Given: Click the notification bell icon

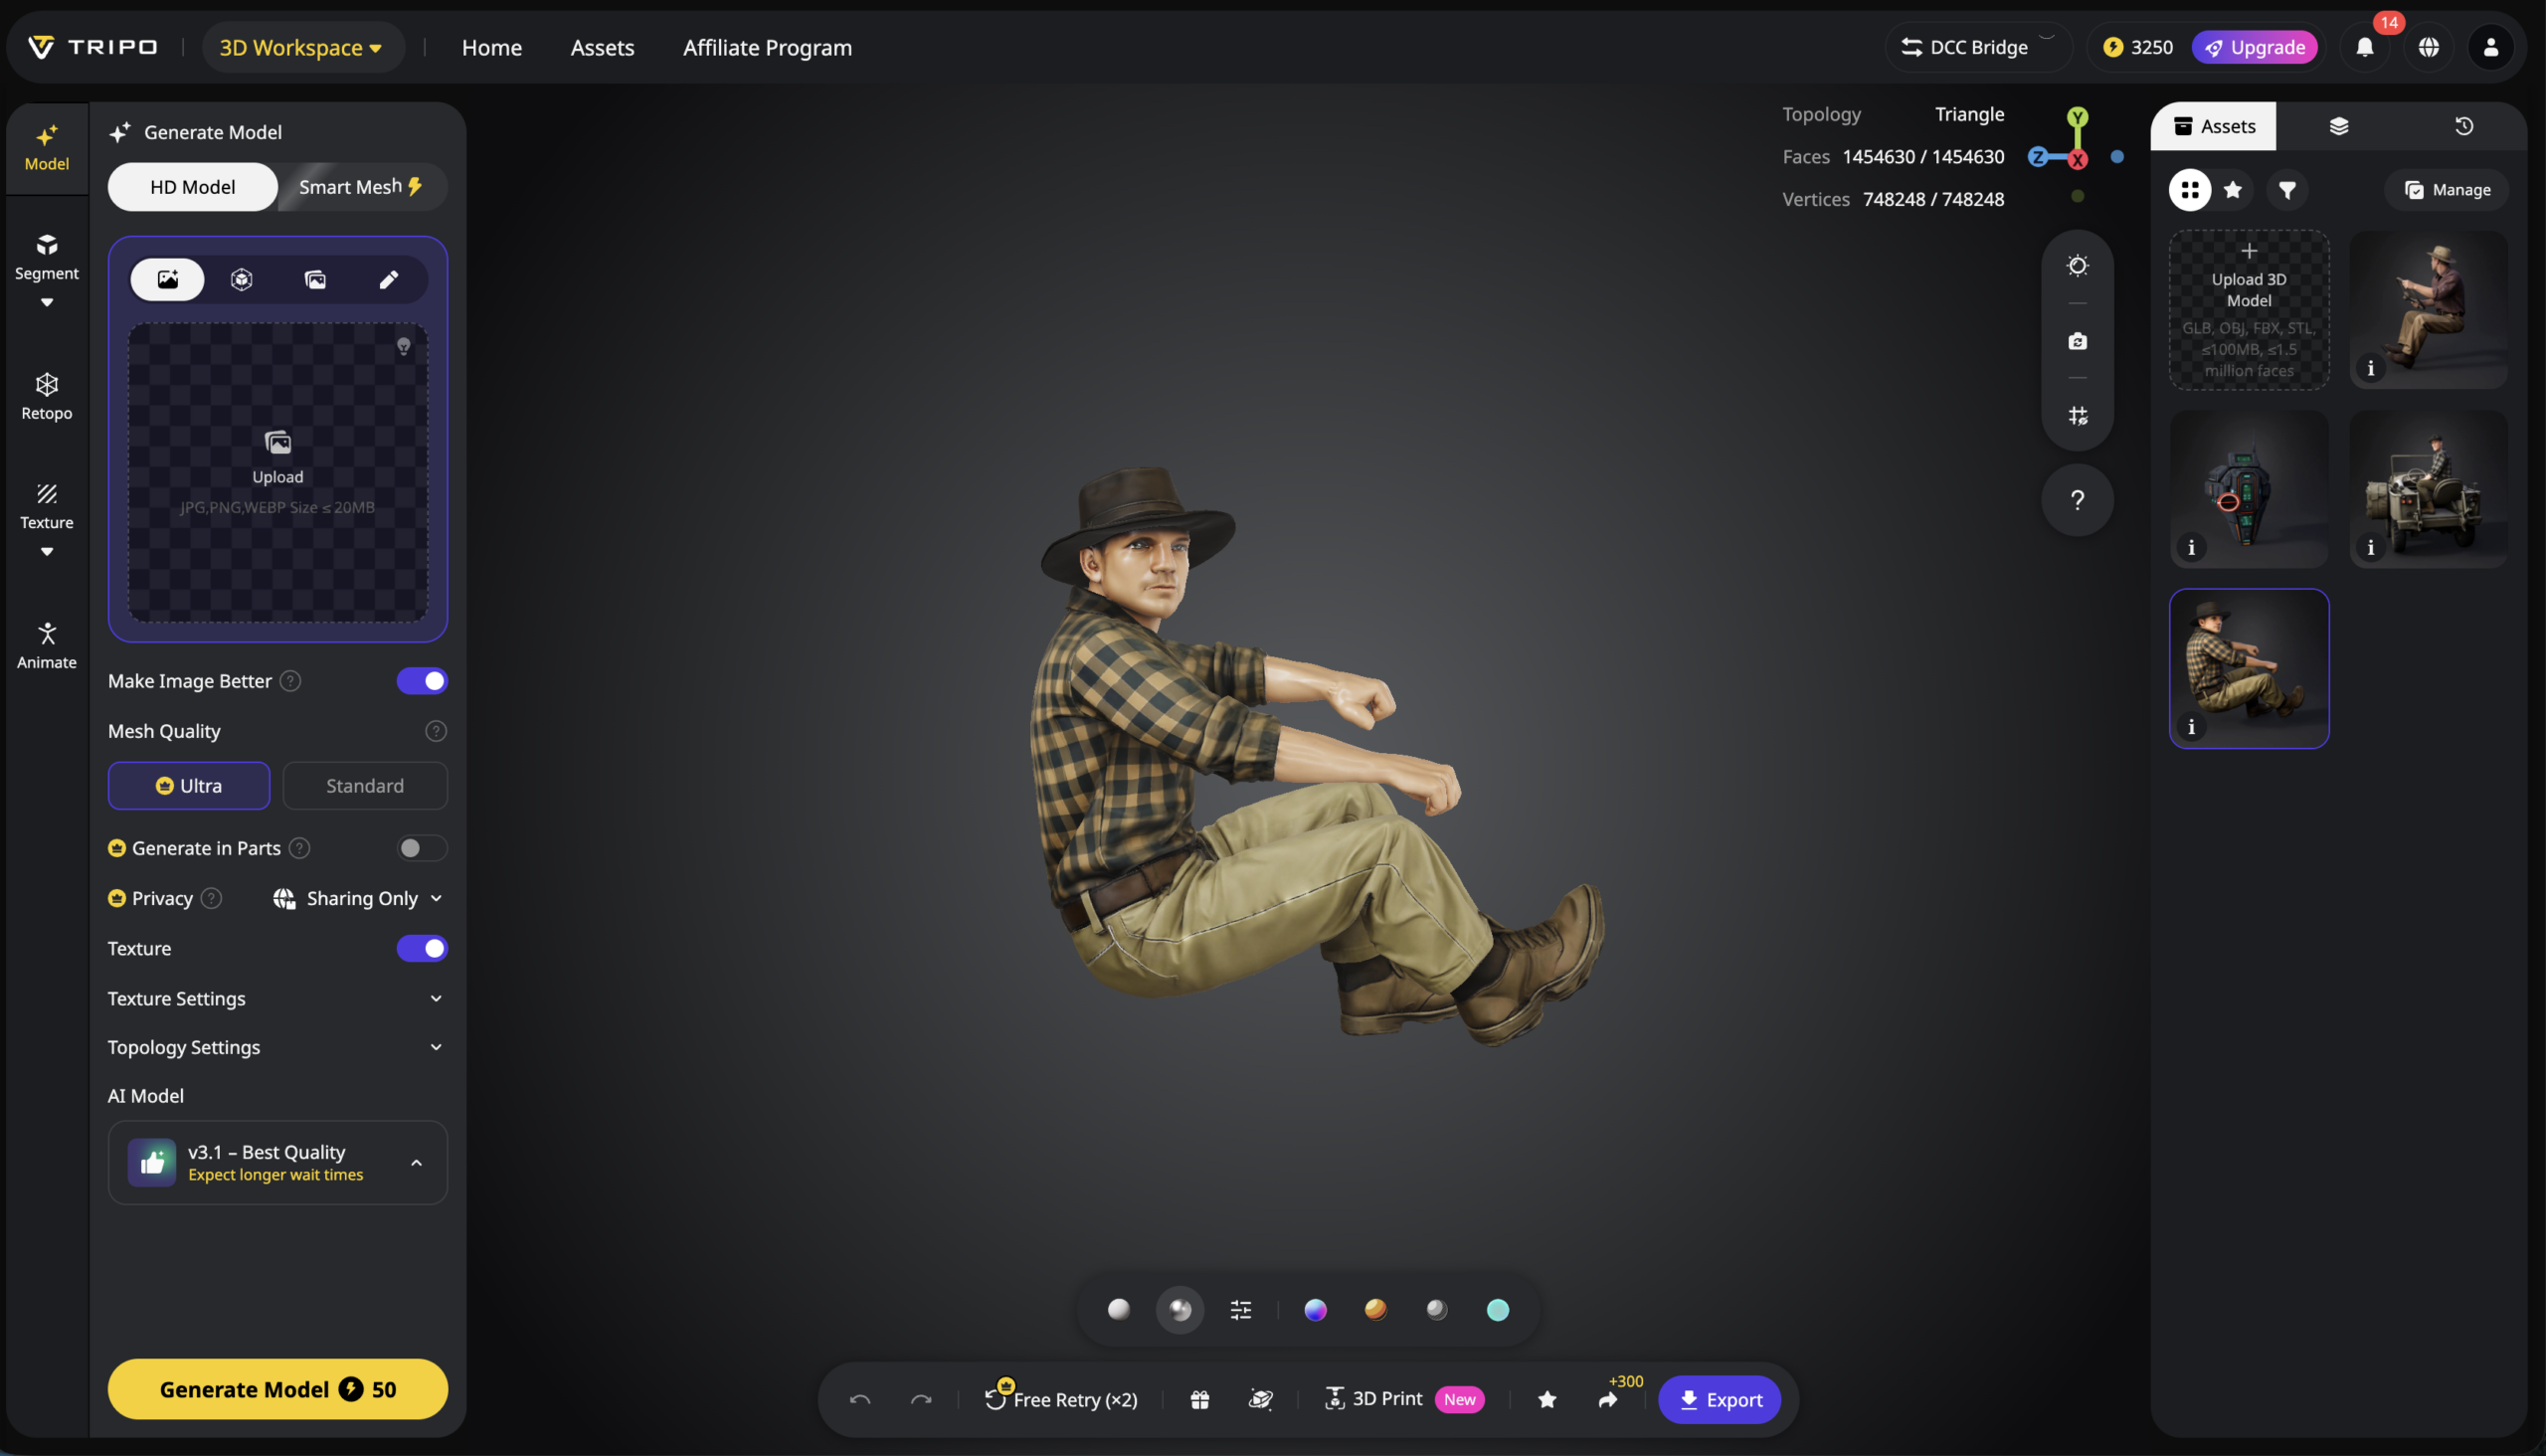Looking at the screenshot, I should (x=2364, y=47).
